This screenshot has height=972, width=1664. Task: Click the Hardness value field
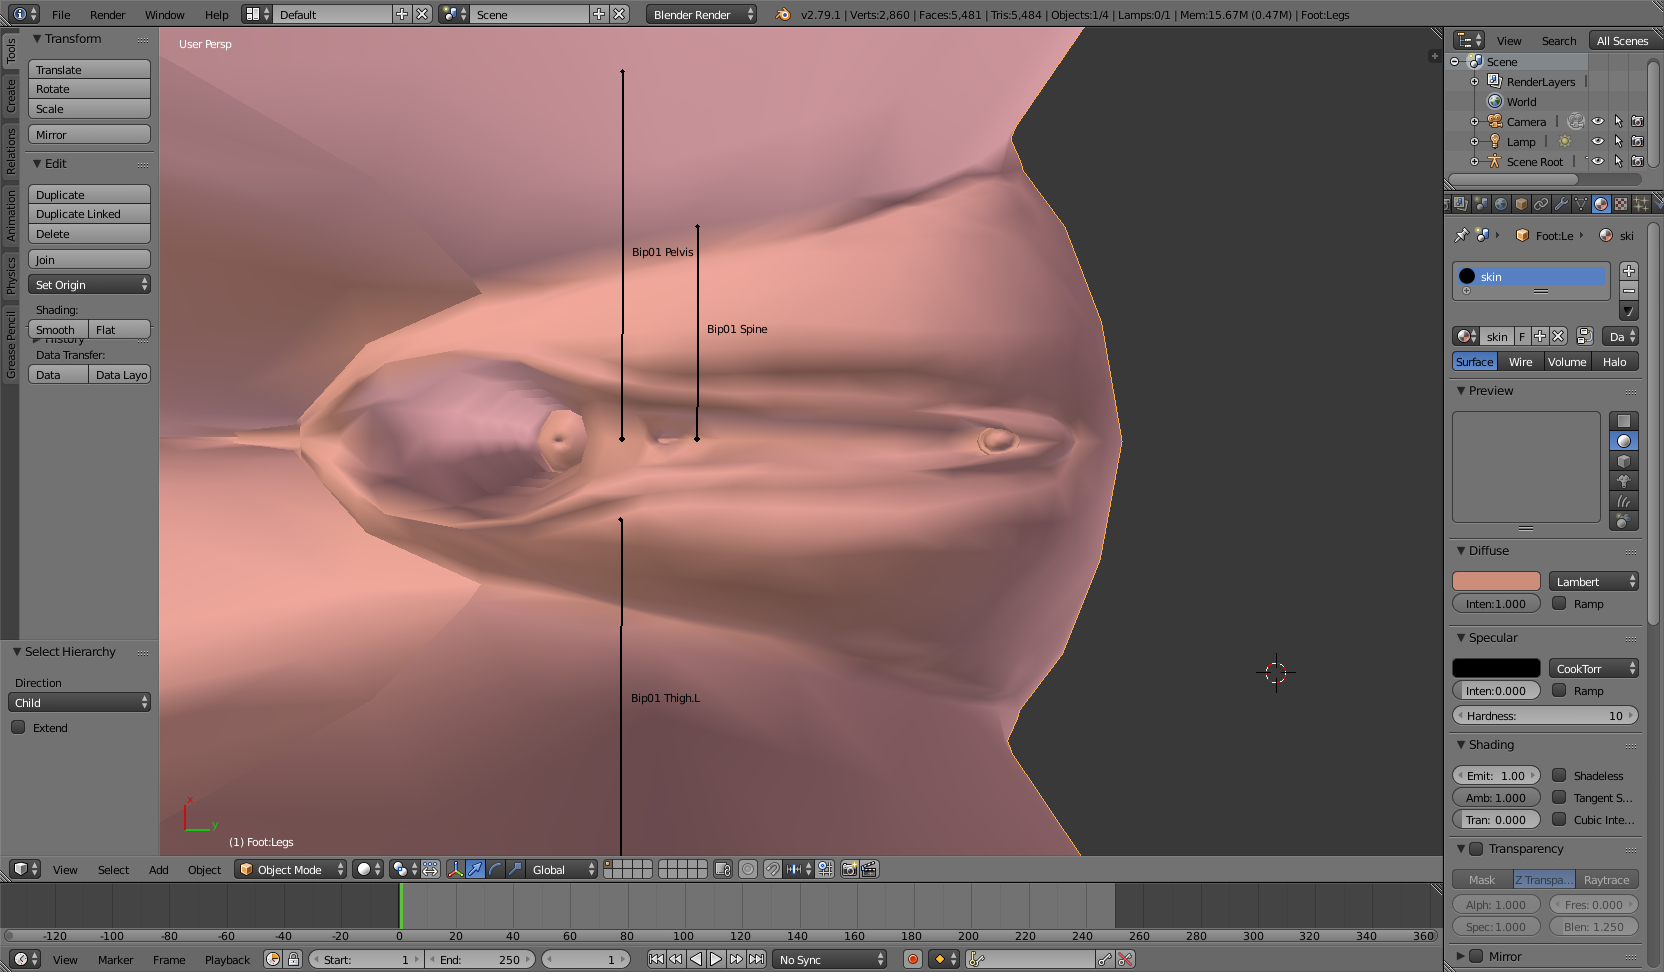click(x=1545, y=715)
